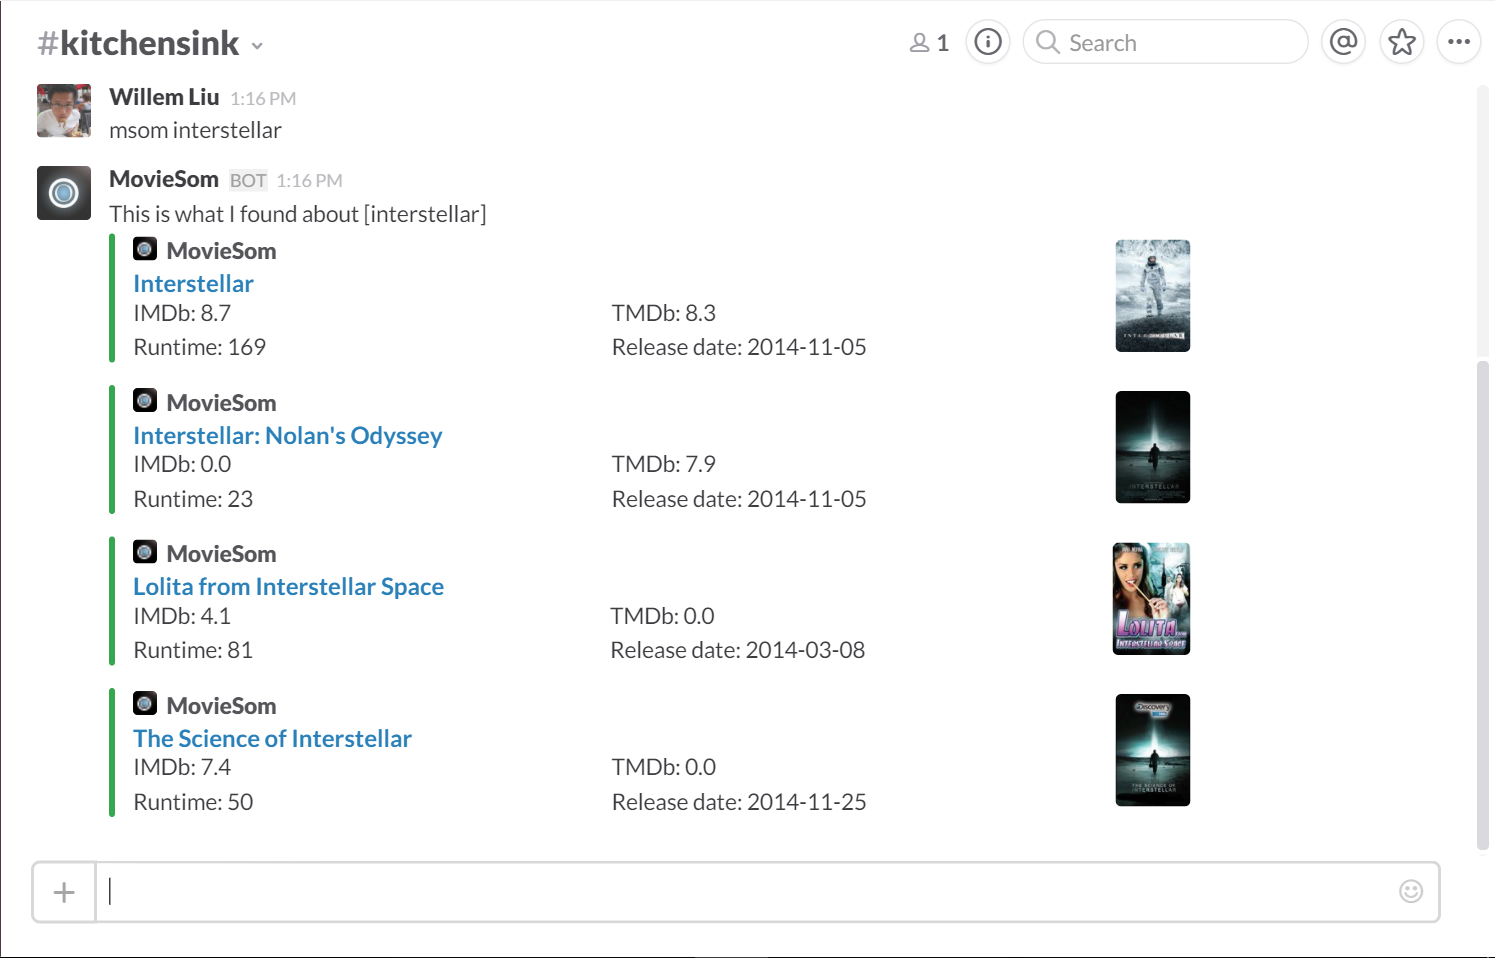
Task: Click the plus attach file button
Action: [x=64, y=892]
